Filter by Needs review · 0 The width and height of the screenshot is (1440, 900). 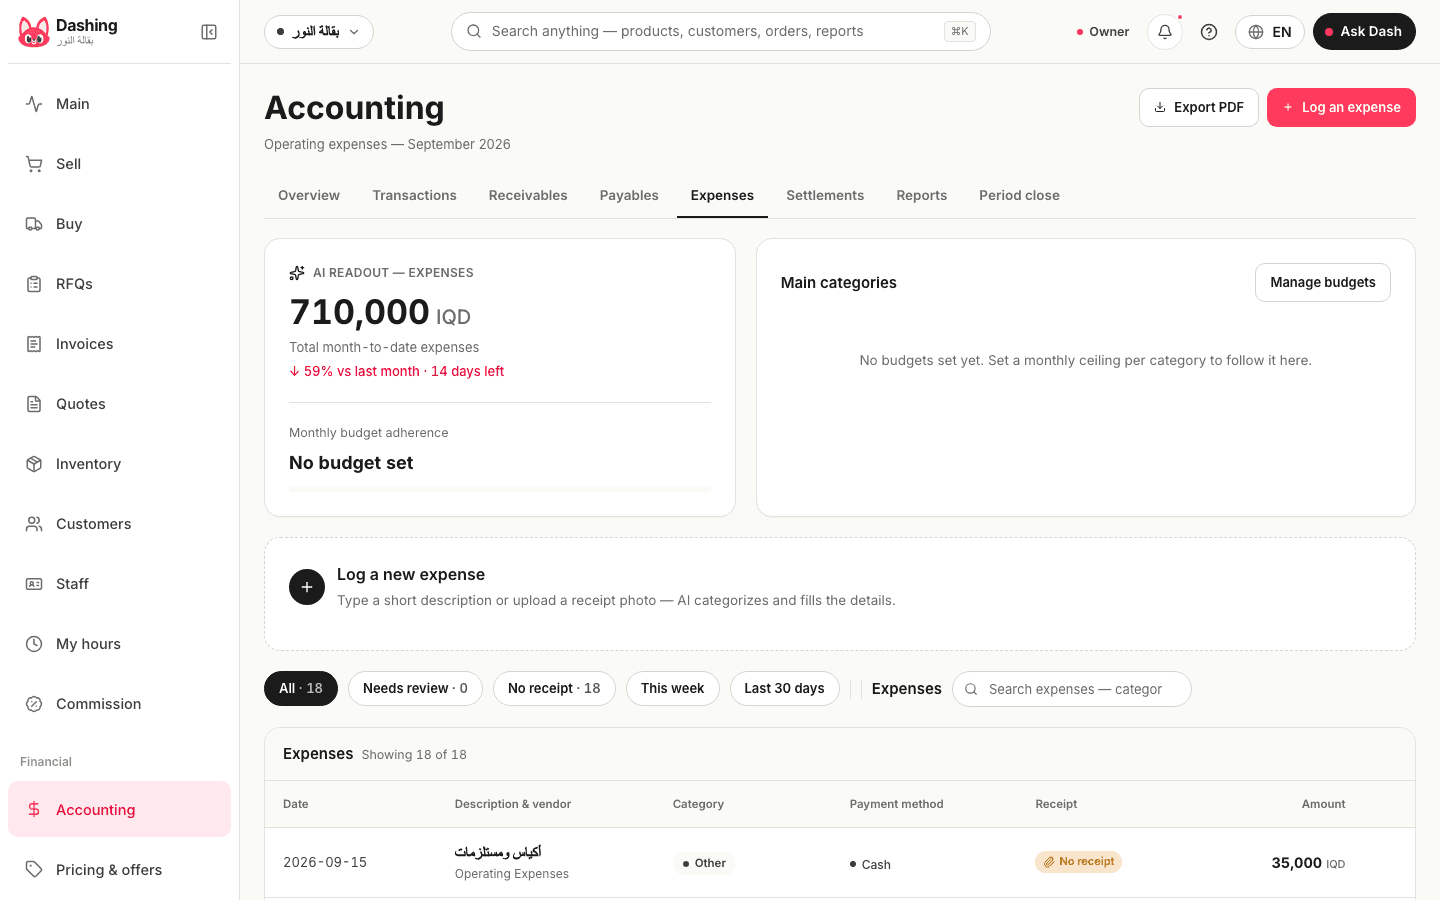click(415, 688)
